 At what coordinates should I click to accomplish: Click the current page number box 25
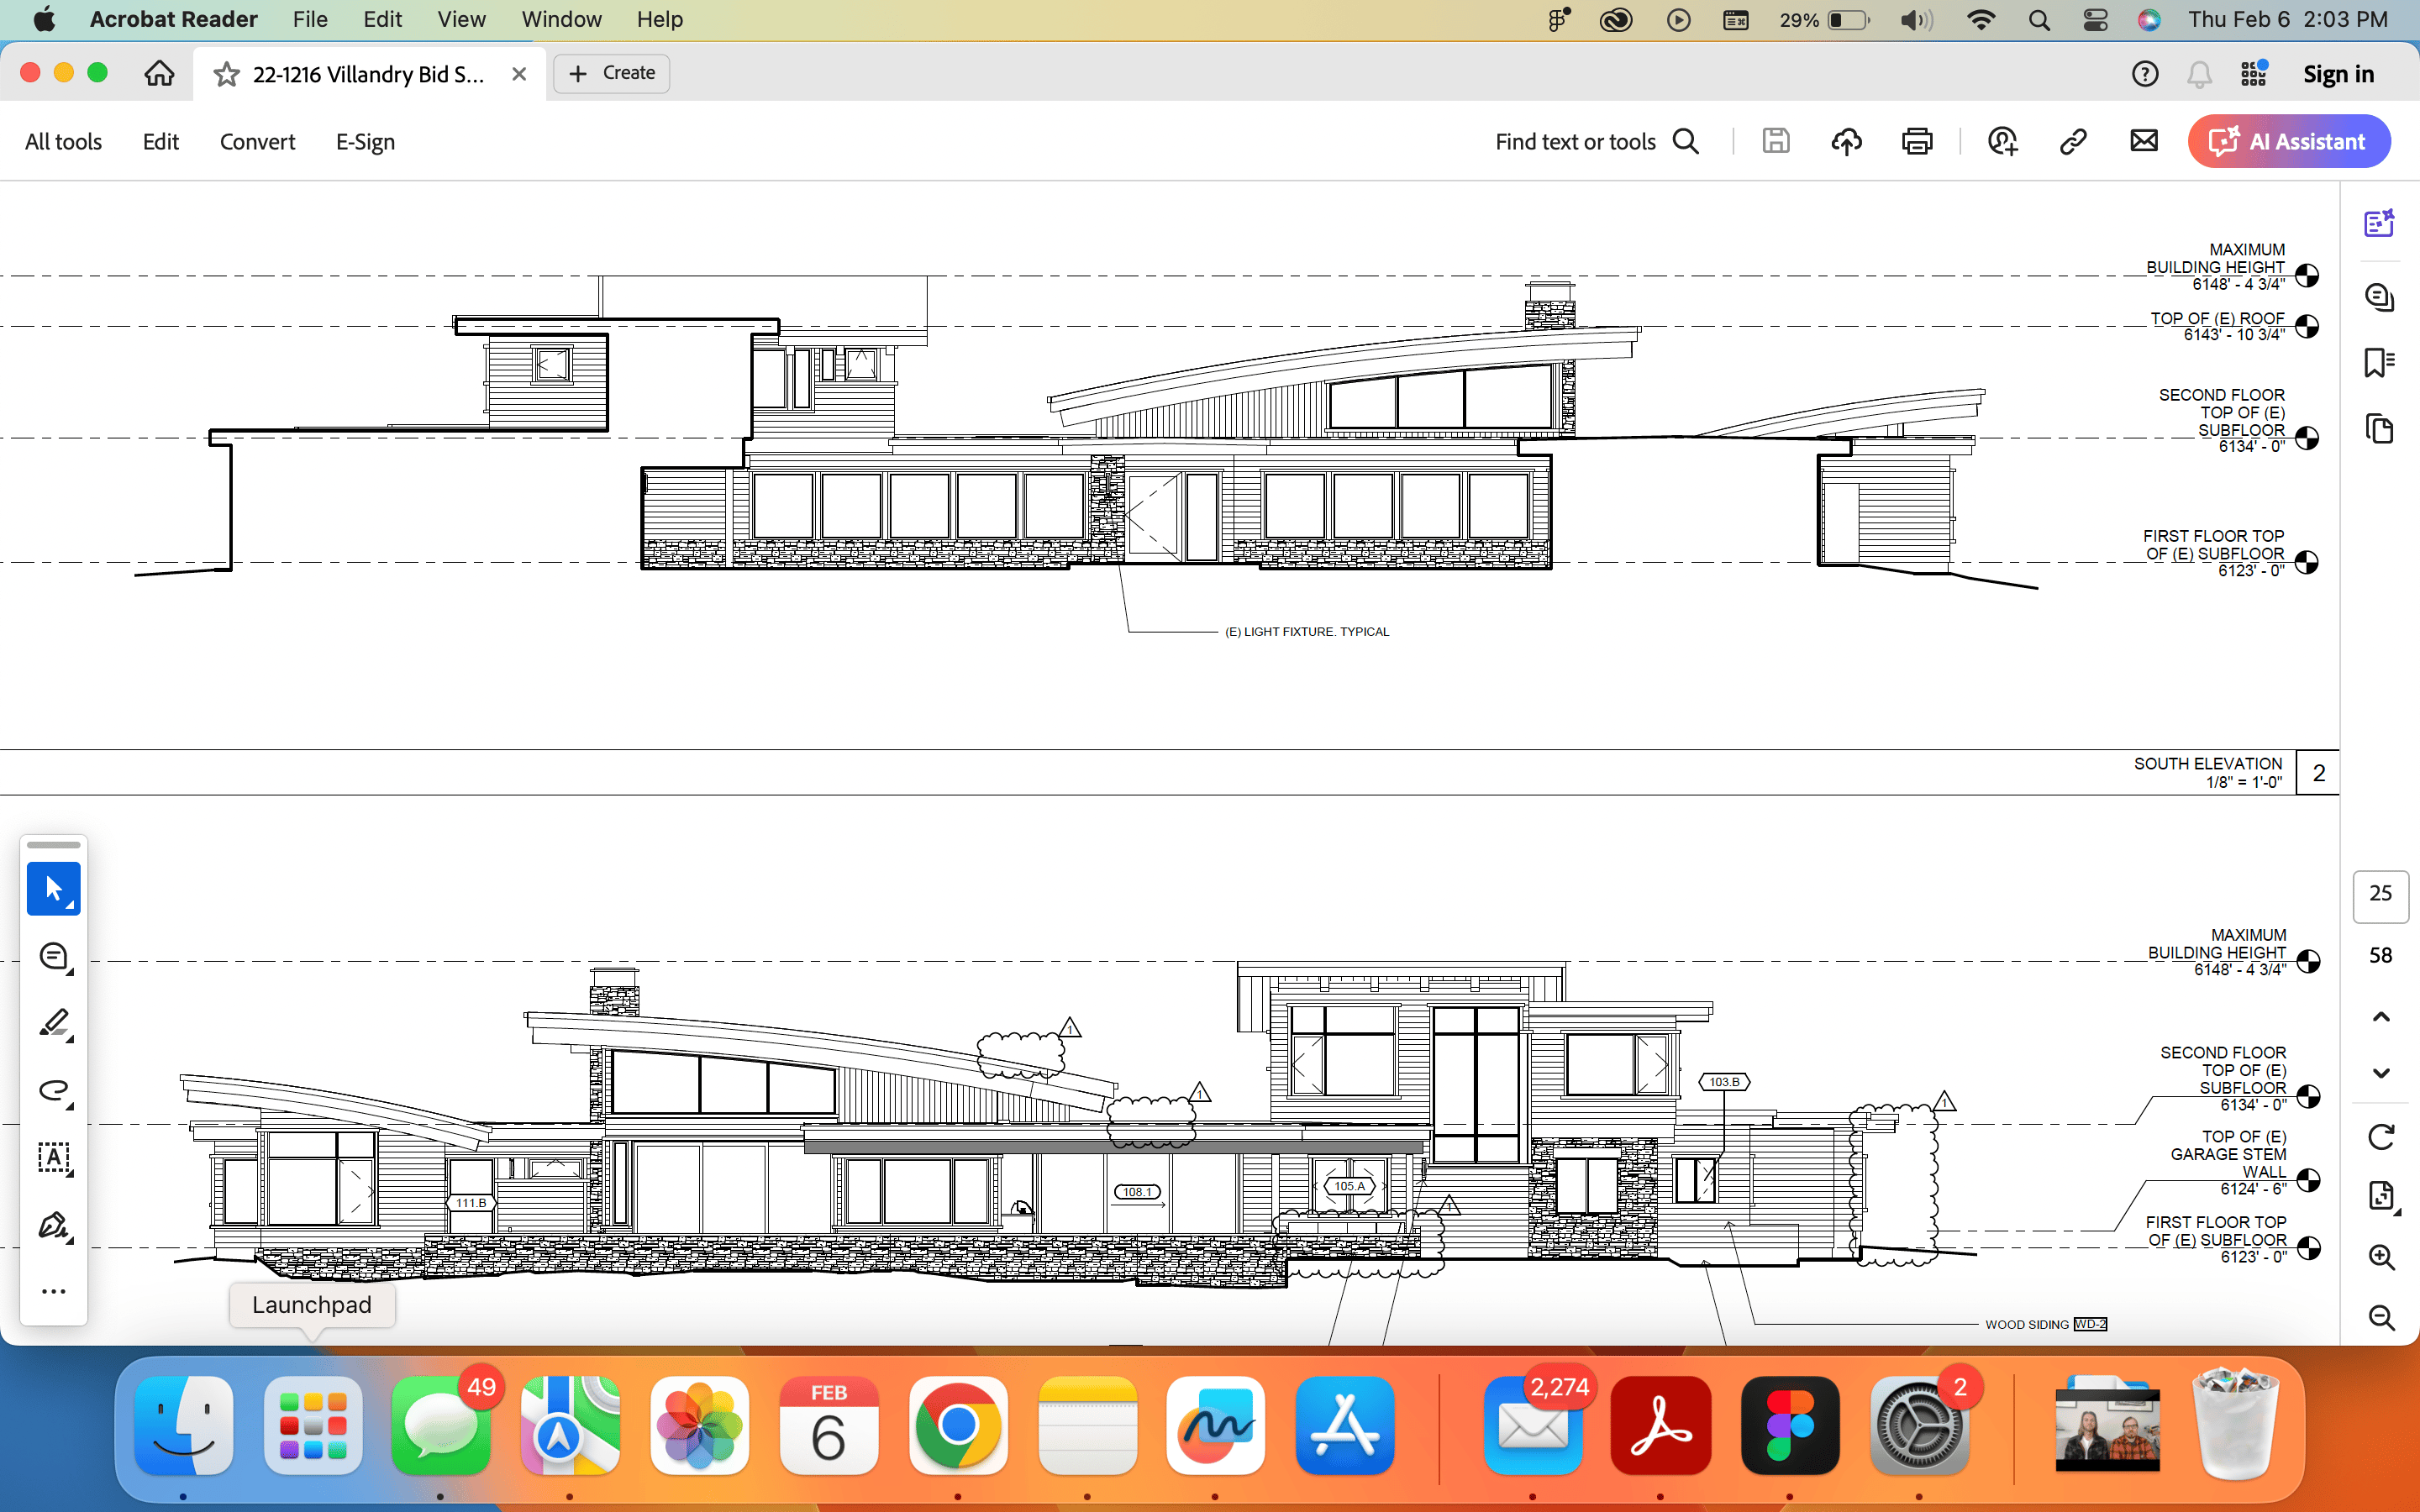coord(2380,894)
